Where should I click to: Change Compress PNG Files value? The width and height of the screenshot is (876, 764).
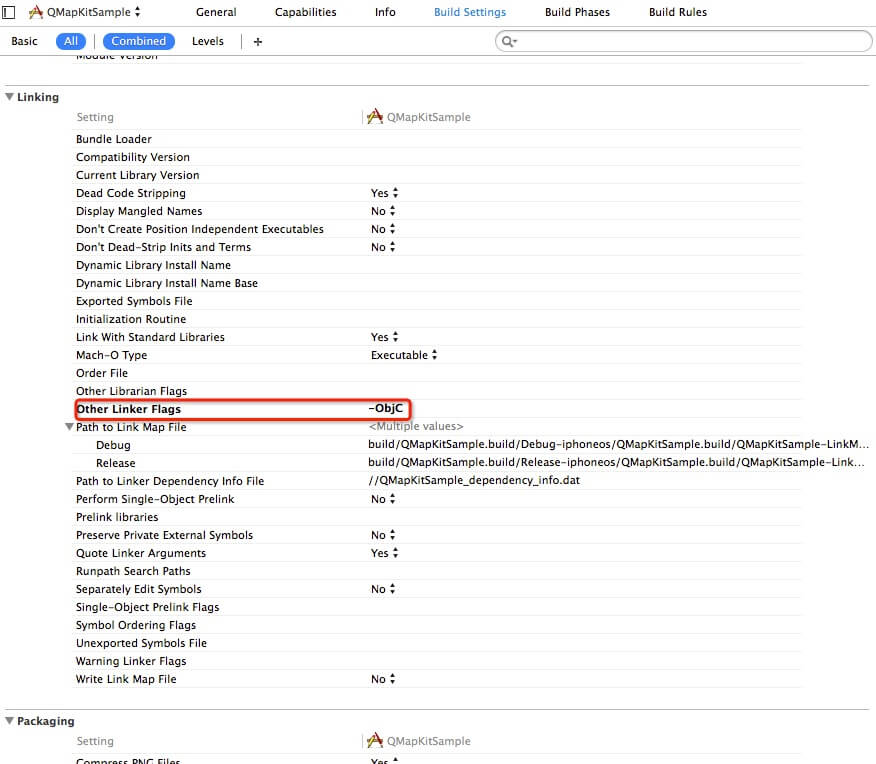pyautogui.click(x=384, y=761)
